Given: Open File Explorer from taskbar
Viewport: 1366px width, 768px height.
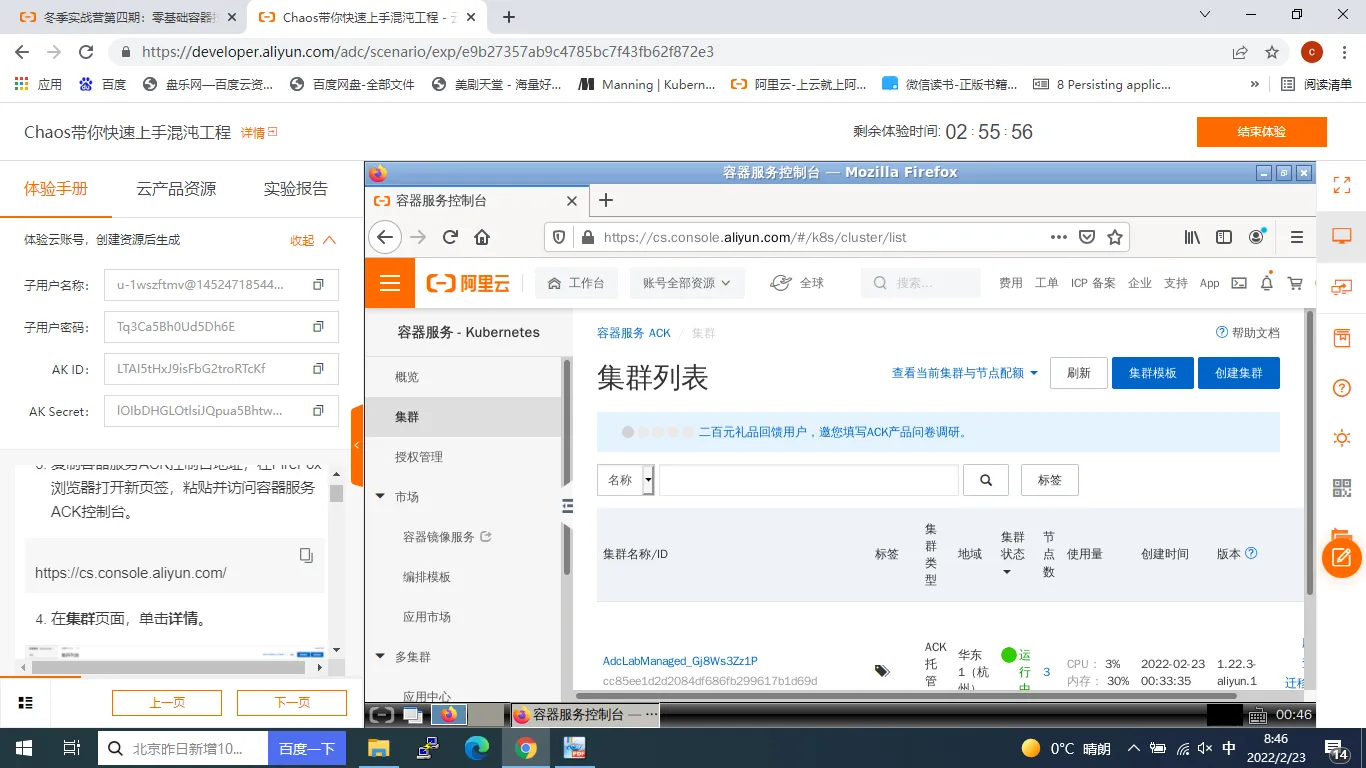Looking at the screenshot, I should pos(379,748).
